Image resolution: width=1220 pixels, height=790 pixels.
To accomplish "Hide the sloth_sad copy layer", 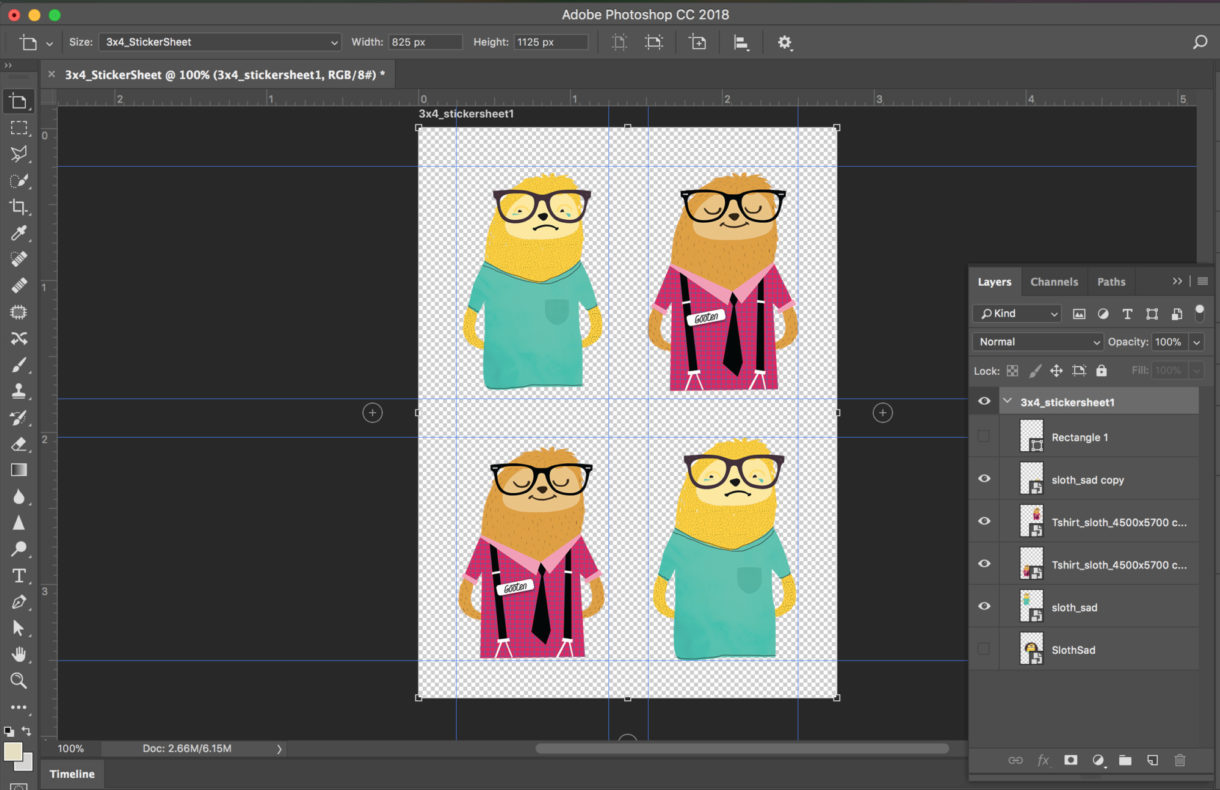I will (984, 479).
